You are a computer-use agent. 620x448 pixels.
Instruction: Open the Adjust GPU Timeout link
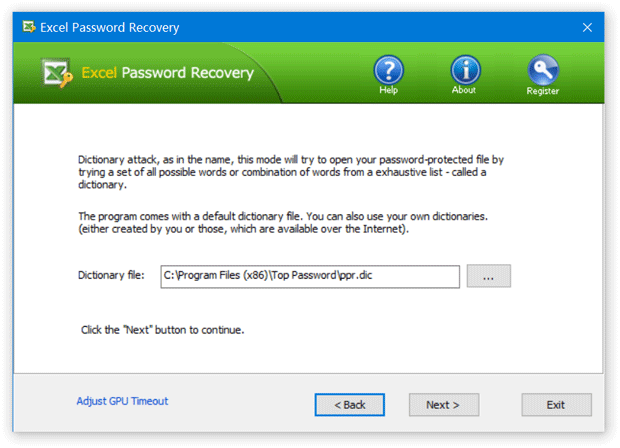point(122,401)
